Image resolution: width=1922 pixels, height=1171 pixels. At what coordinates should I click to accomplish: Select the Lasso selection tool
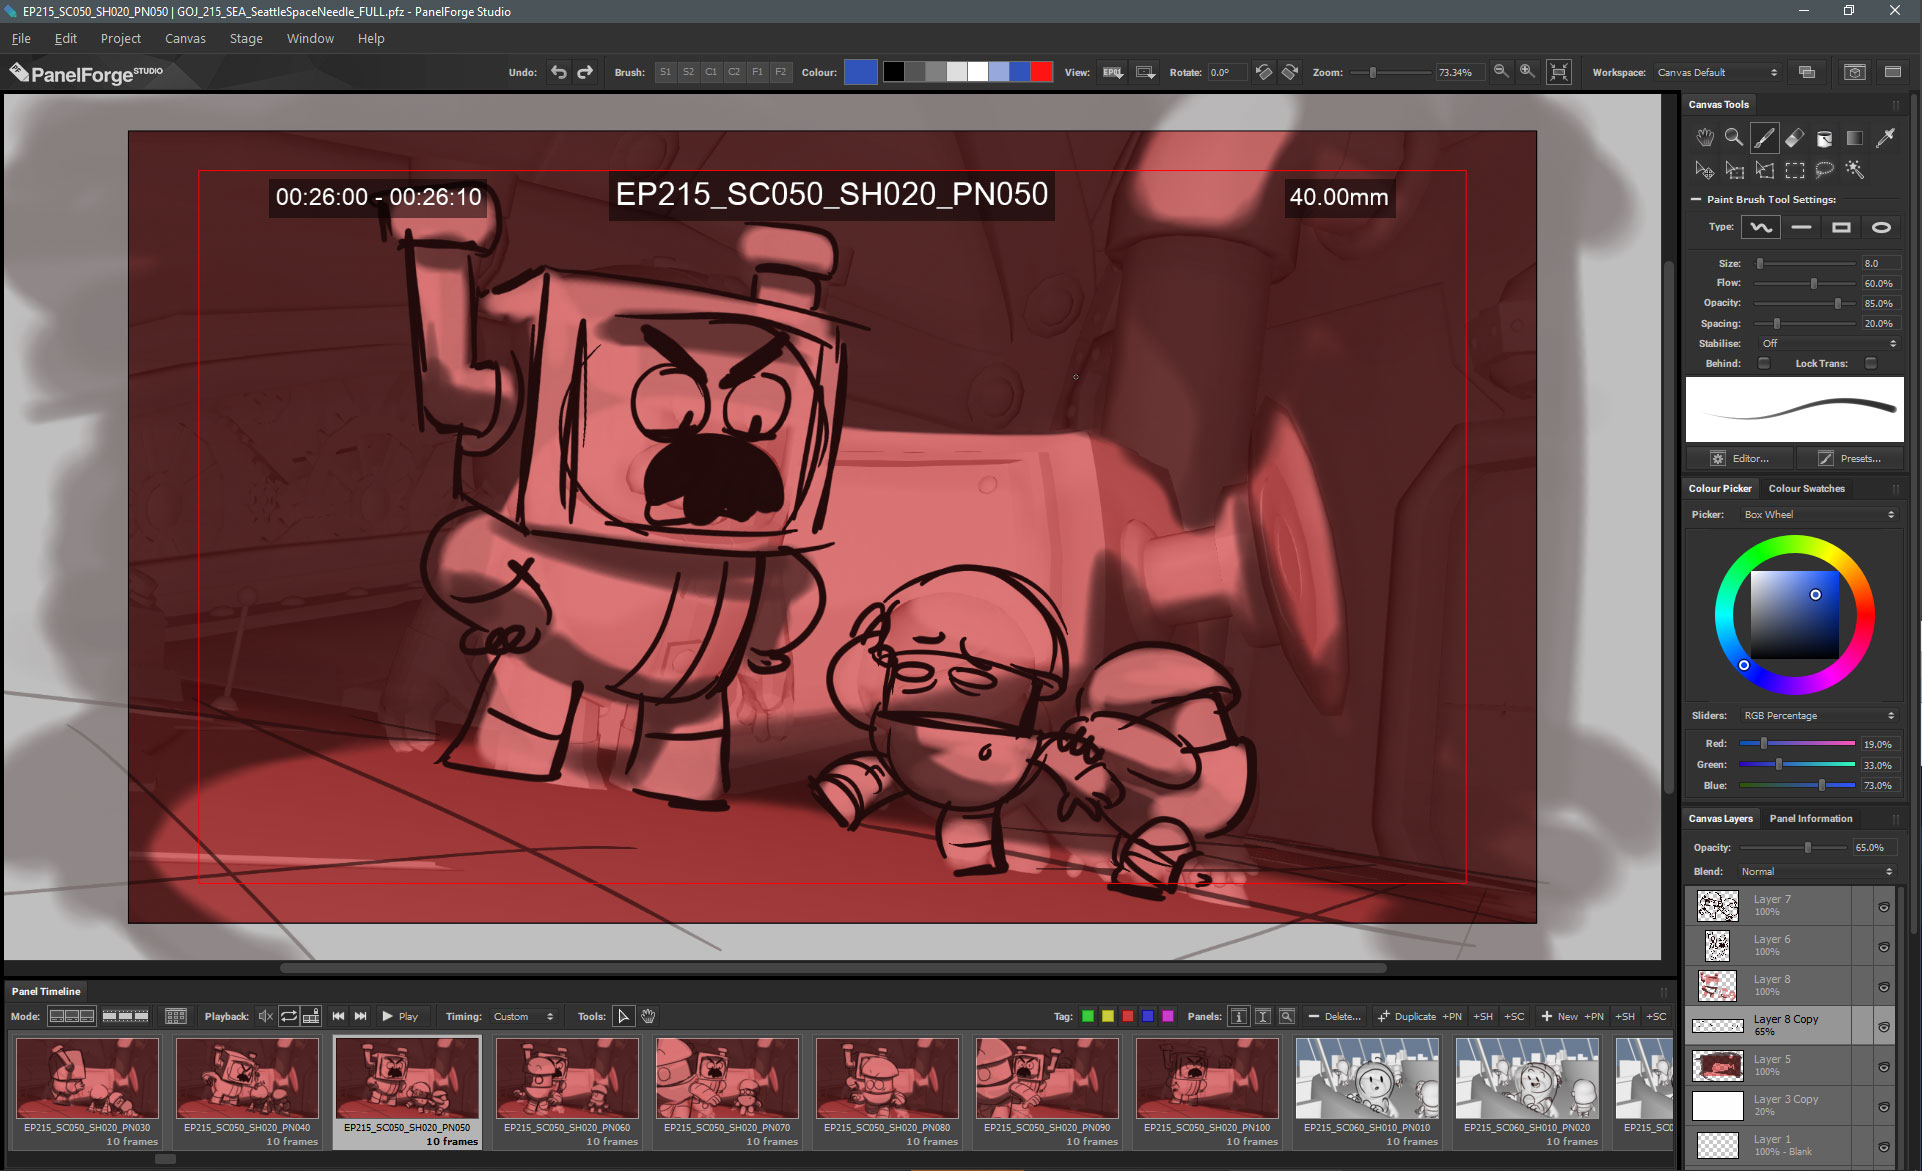[1824, 170]
